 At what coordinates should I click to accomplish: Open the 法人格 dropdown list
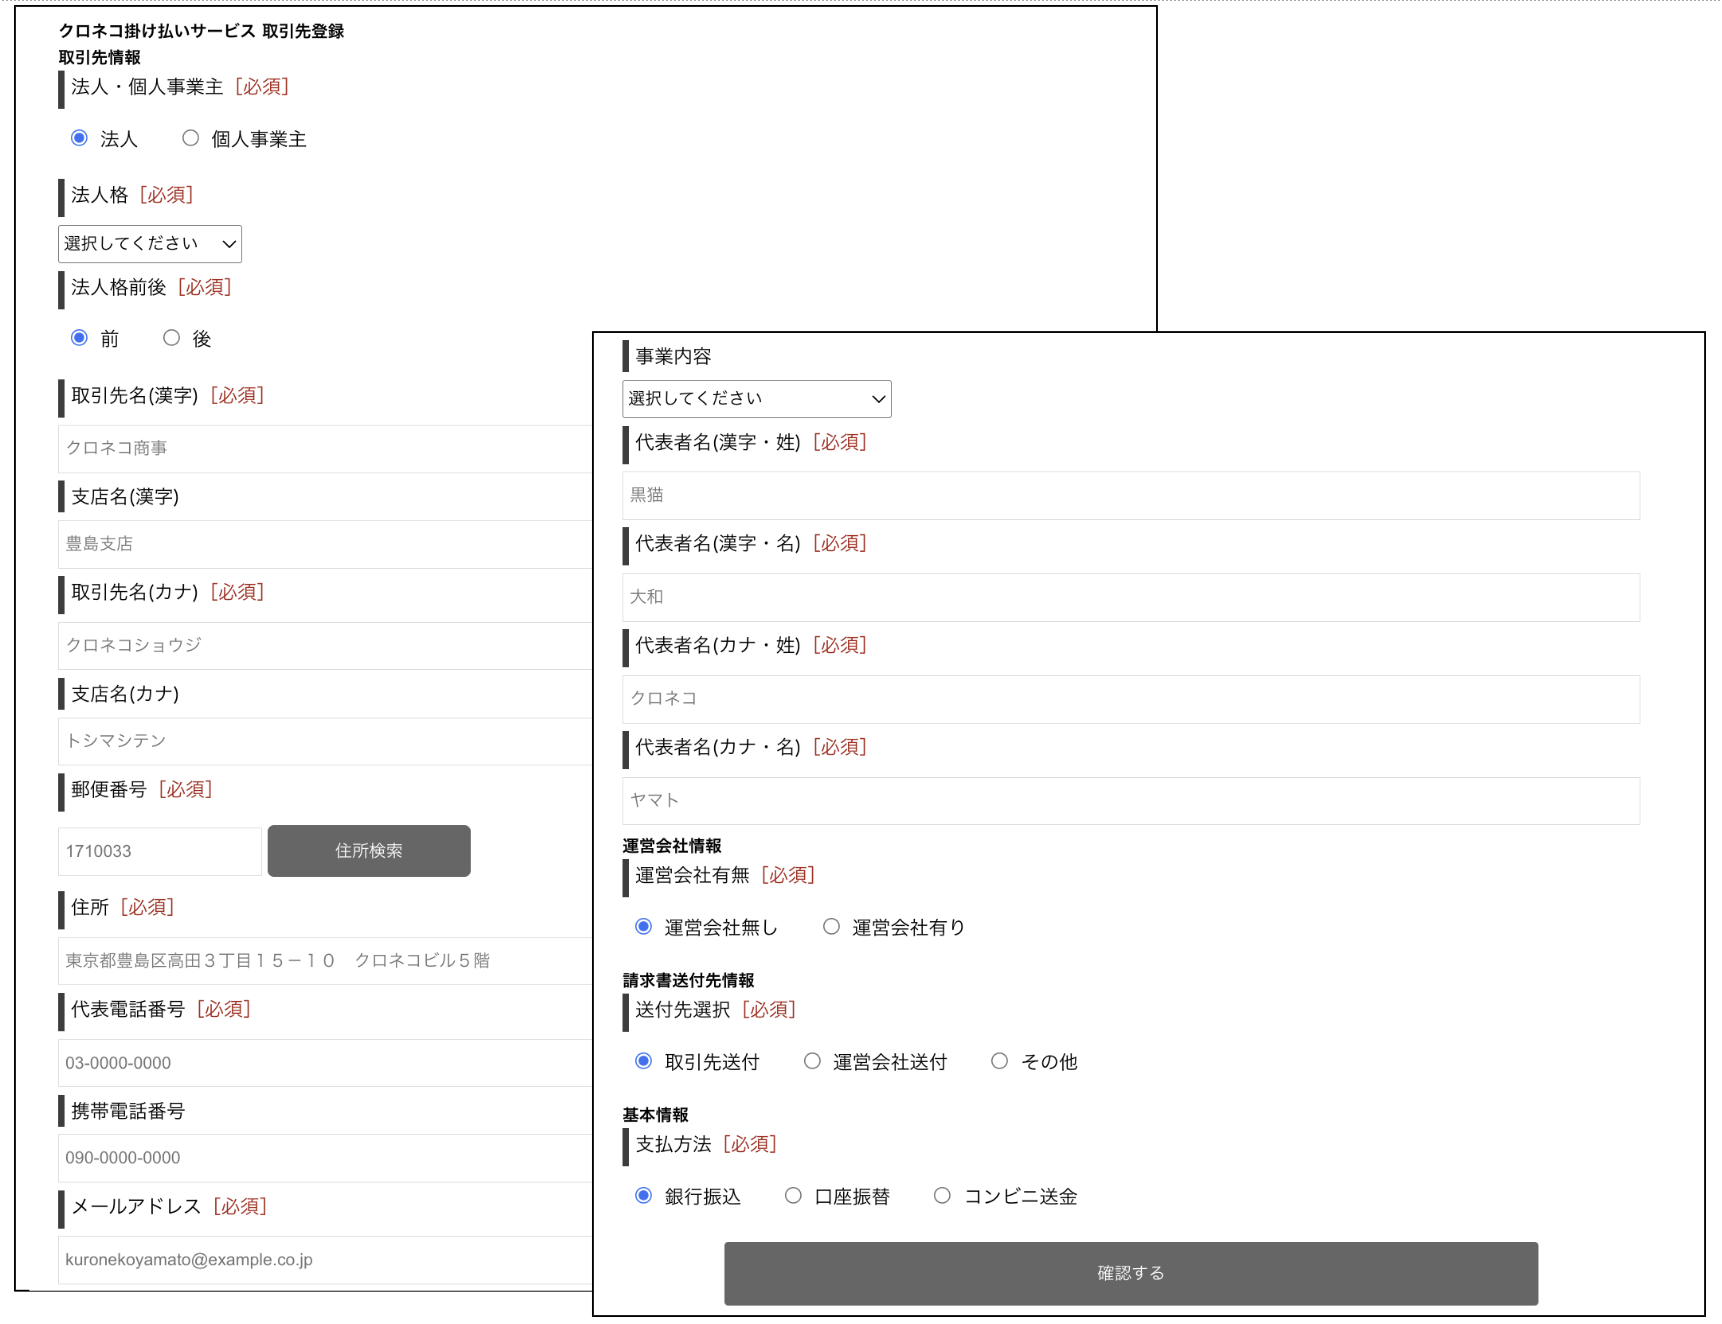[150, 244]
